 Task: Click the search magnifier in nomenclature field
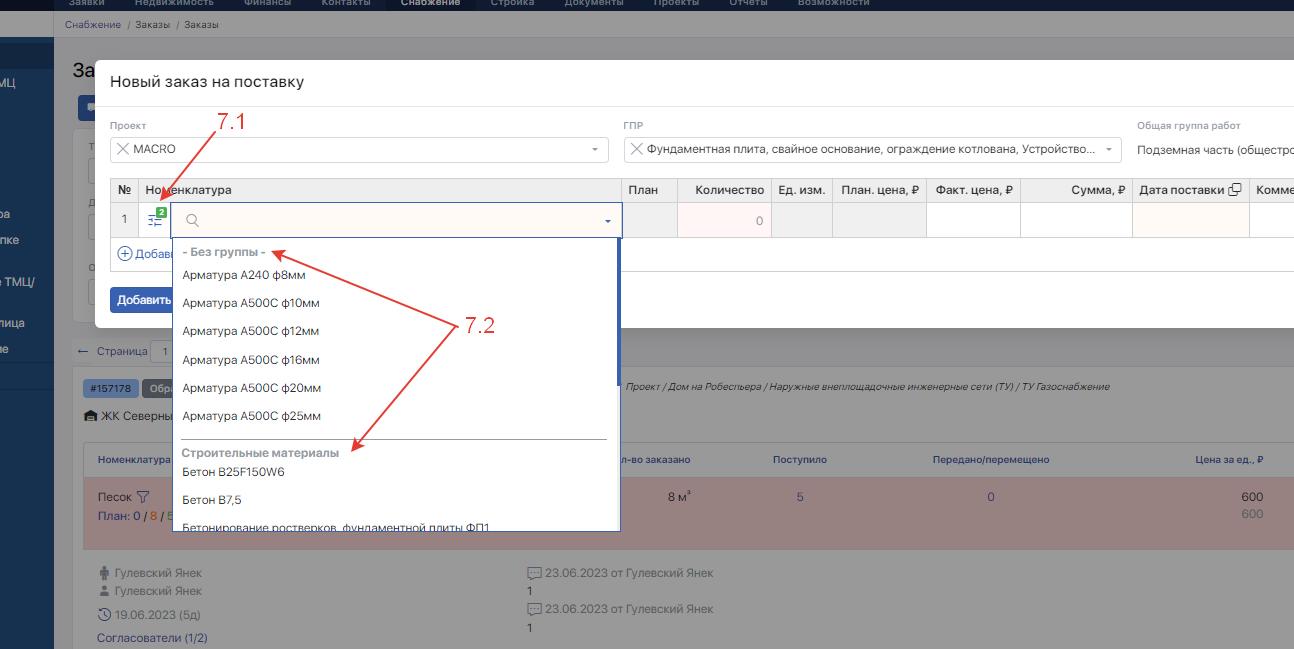pyautogui.click(x=193, y=221)
